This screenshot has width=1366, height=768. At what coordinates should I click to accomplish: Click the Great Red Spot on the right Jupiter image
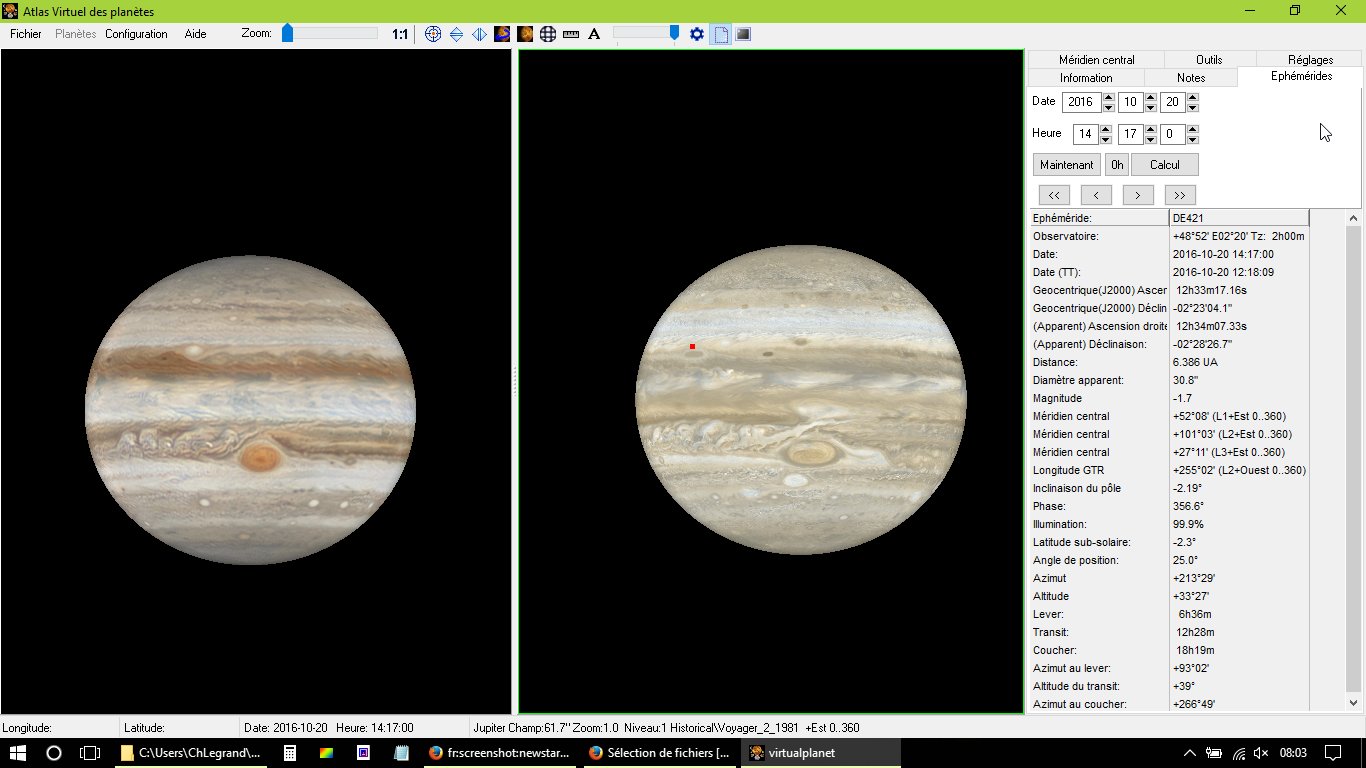[x=810, y=454]
